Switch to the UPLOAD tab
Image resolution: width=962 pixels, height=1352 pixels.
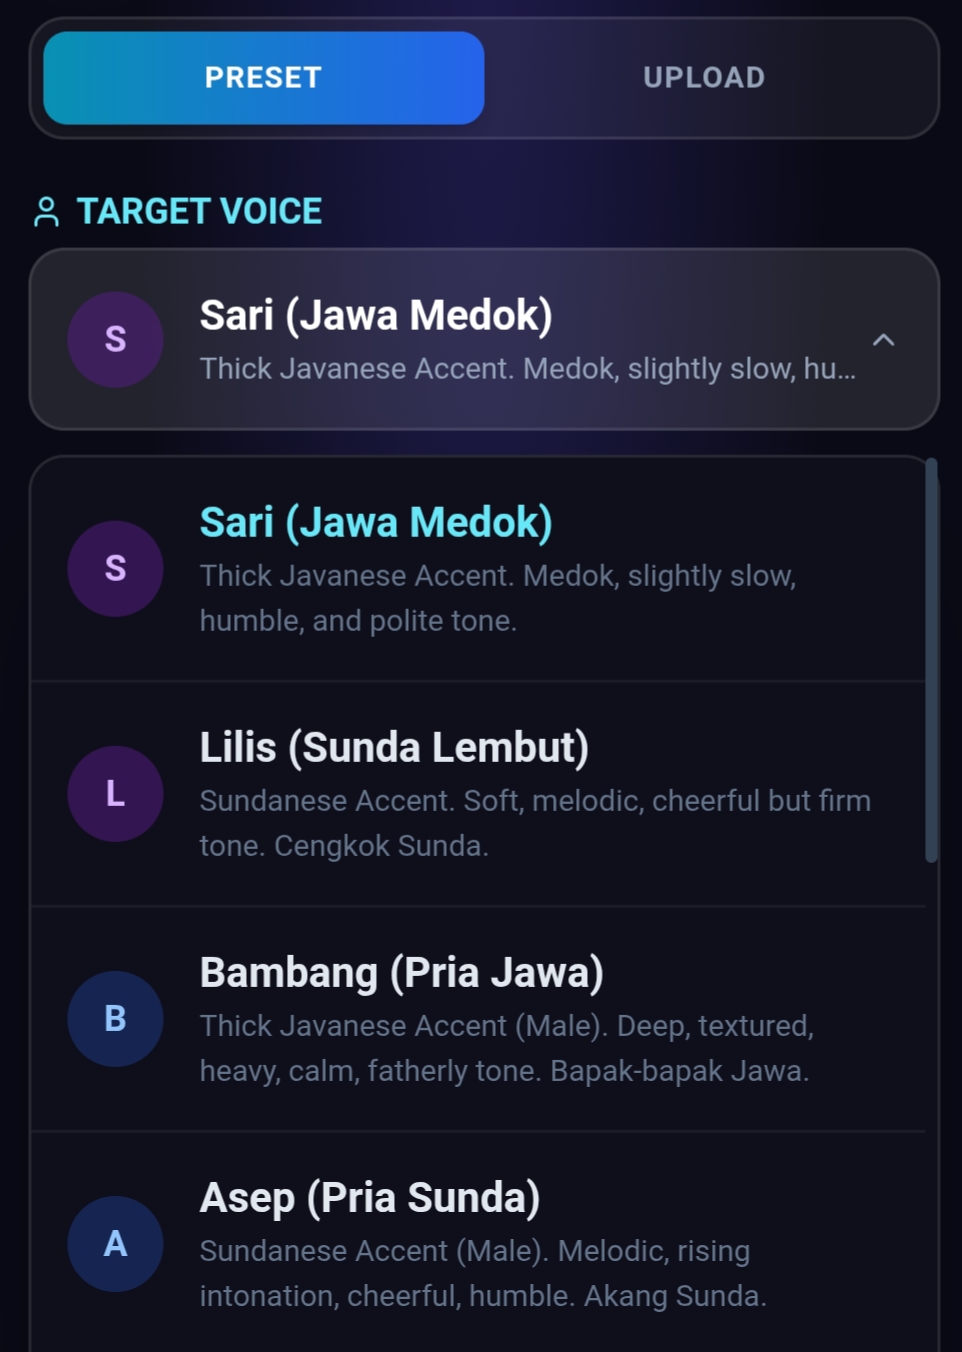(x=704, y=78)
